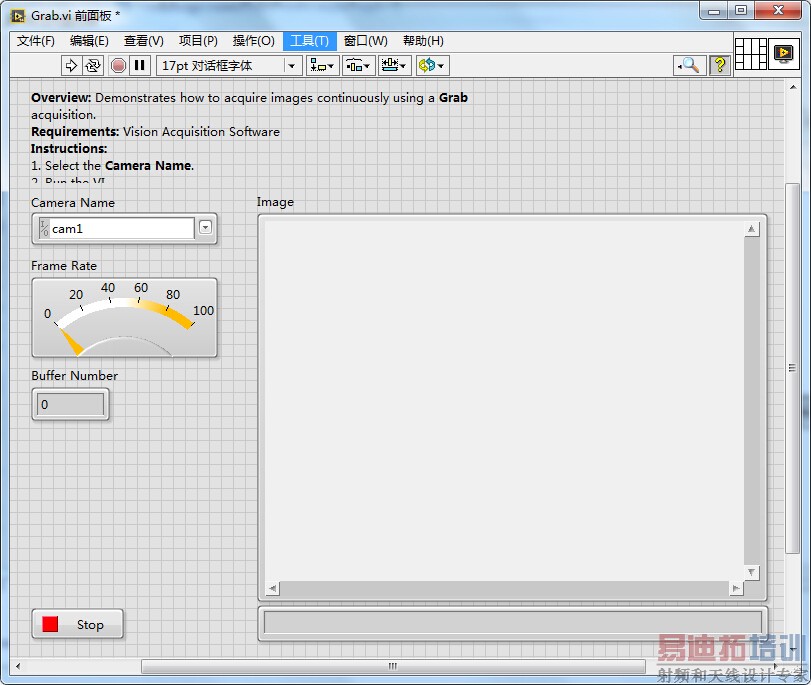Click the 'Requirements: Vision Acquisition Software' text
The width and height of the screenshot is (811, 685).
[x=155, y=131]
